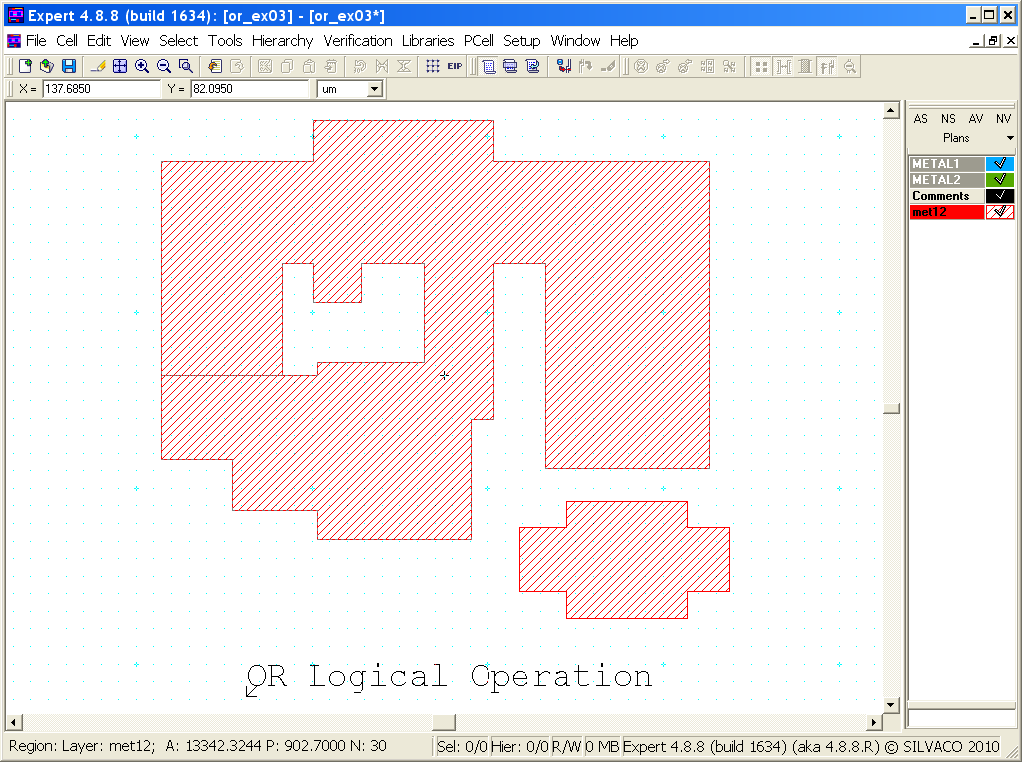Click the Zoom In magnifier icon
Viewport: 1022px width, 762px height.
click(142, 66)
